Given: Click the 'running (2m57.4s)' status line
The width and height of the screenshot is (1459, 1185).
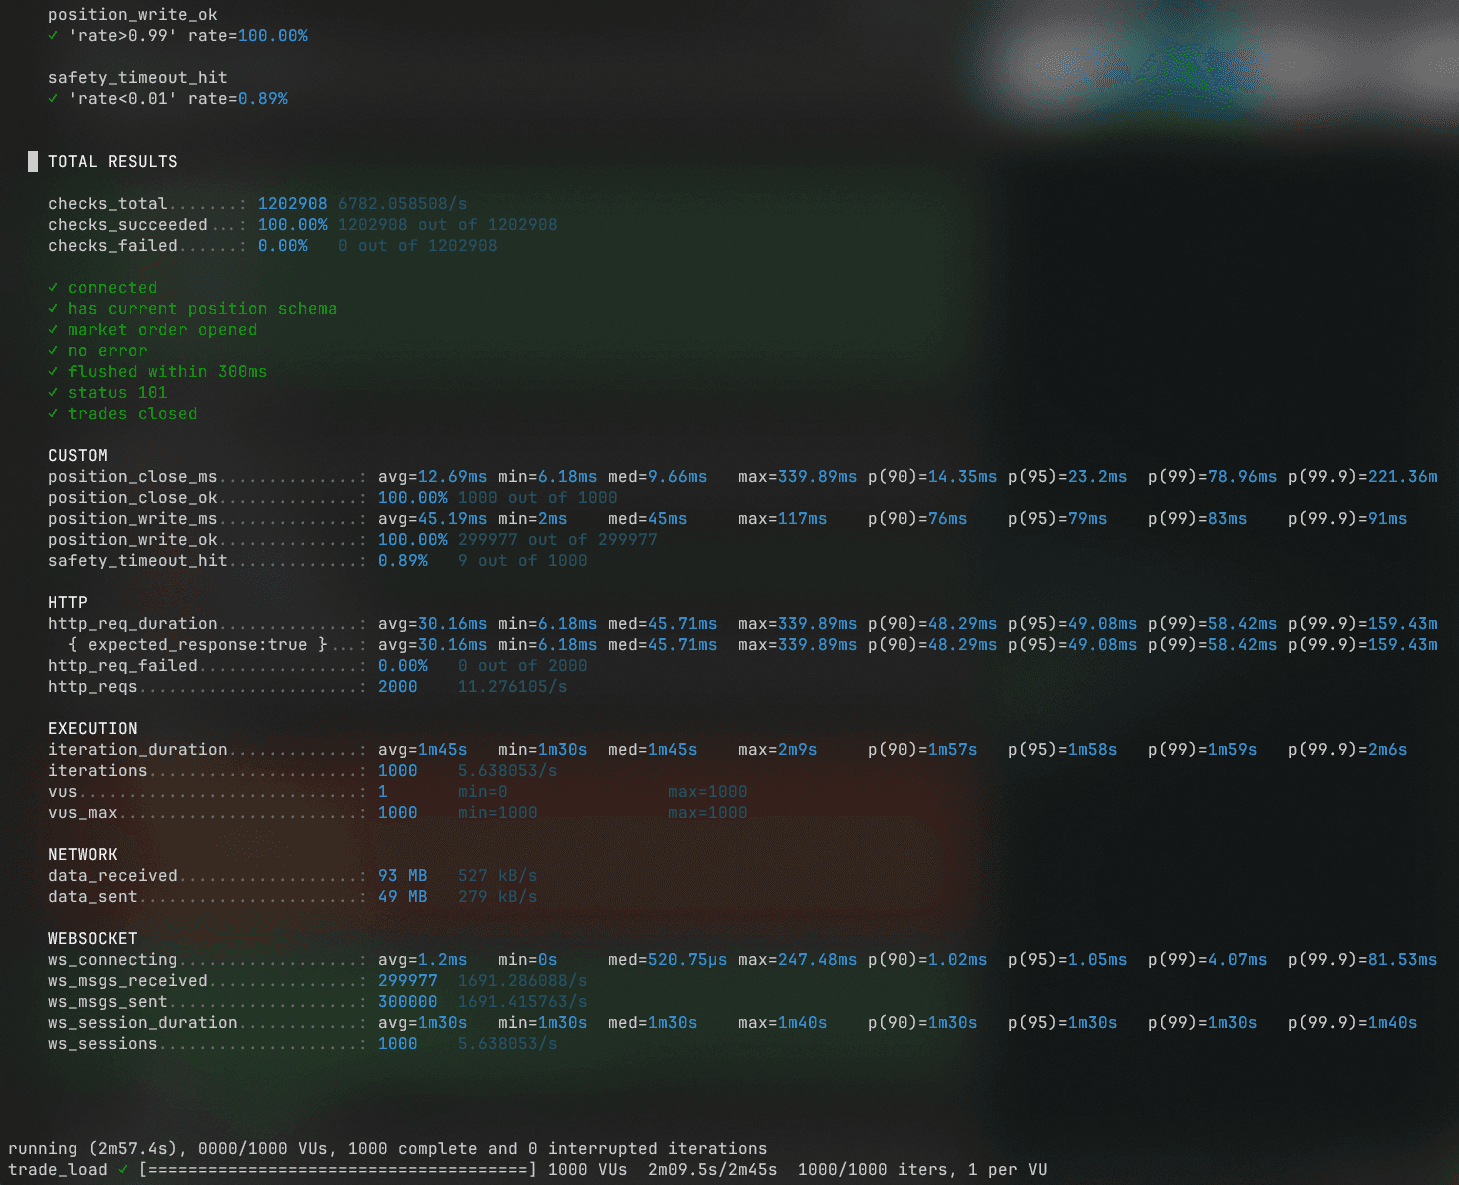Looking at the screenshot, I should click(388, 1149).
